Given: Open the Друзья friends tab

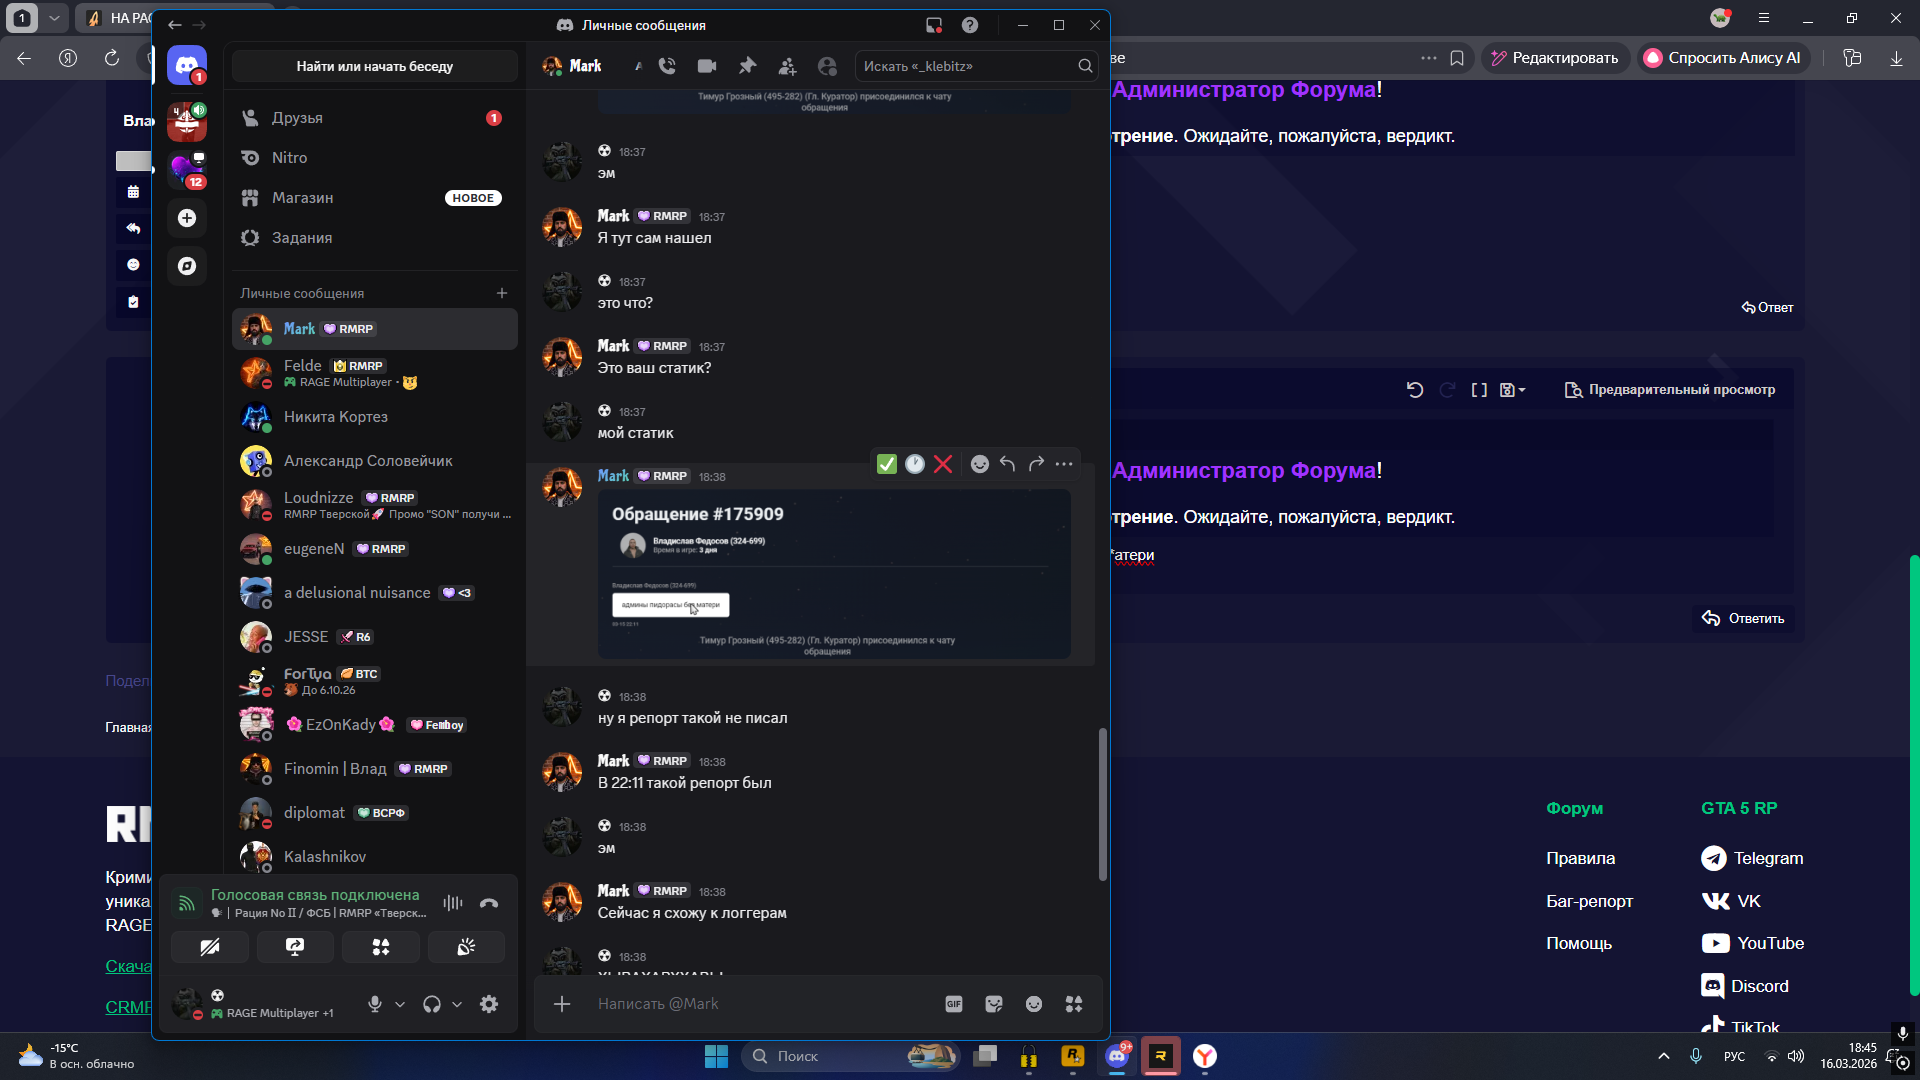Looking at the screenshot, I should coord(297,118).
